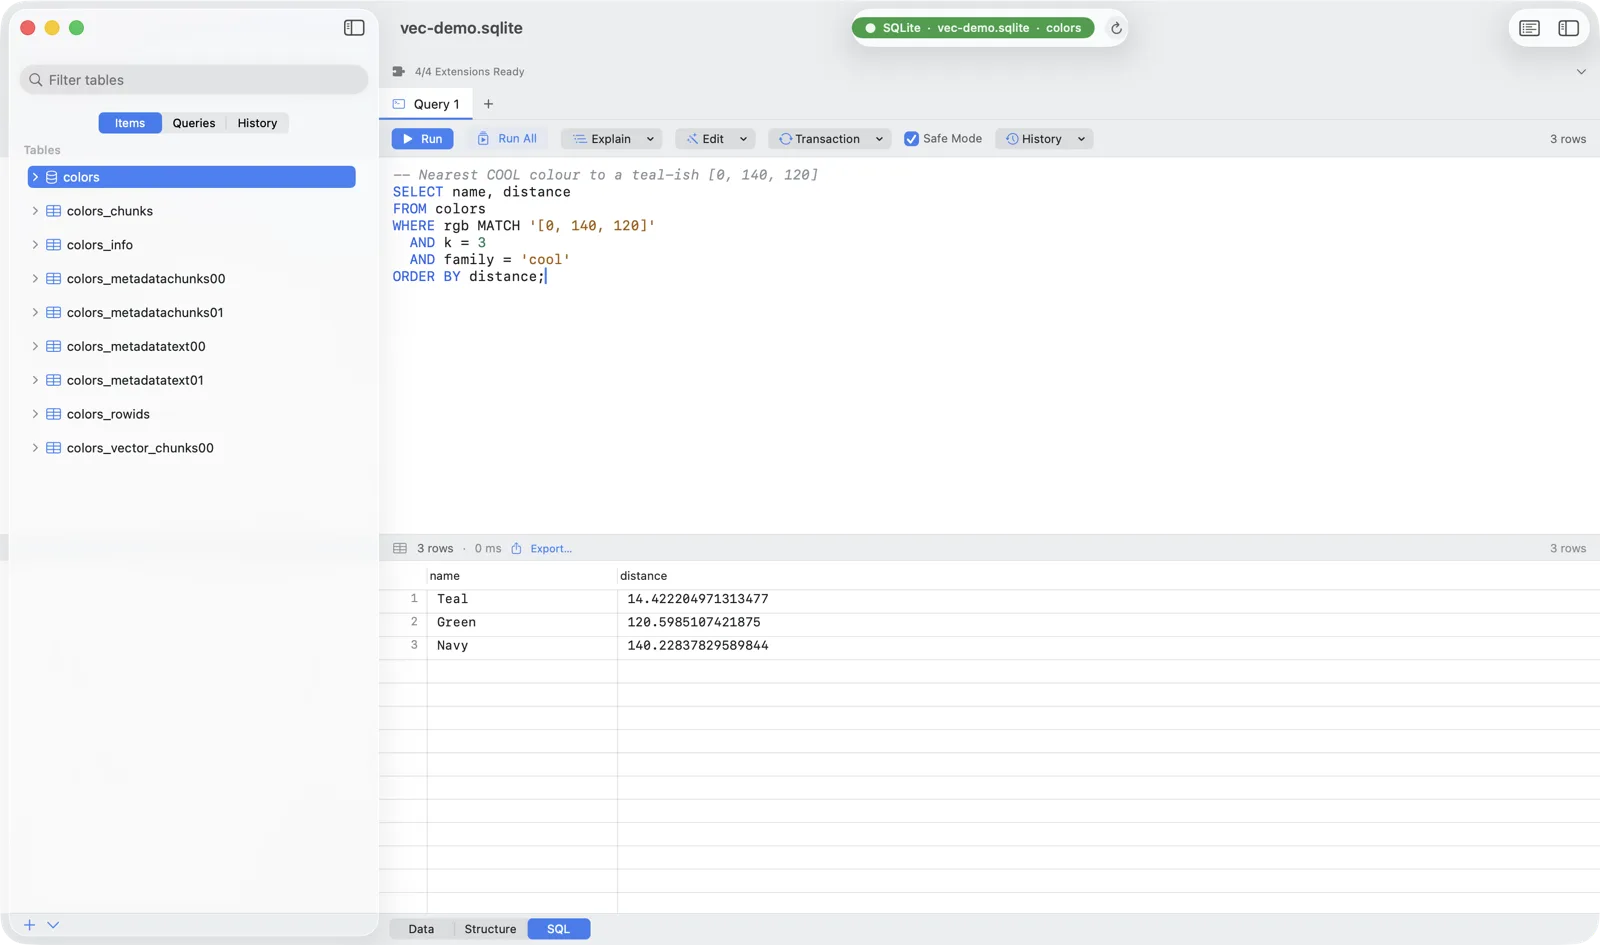Select the 140.22837829589844 distance cell
Image resolution: width=1600 pixels, height=945 pixels.
(698, 646)
